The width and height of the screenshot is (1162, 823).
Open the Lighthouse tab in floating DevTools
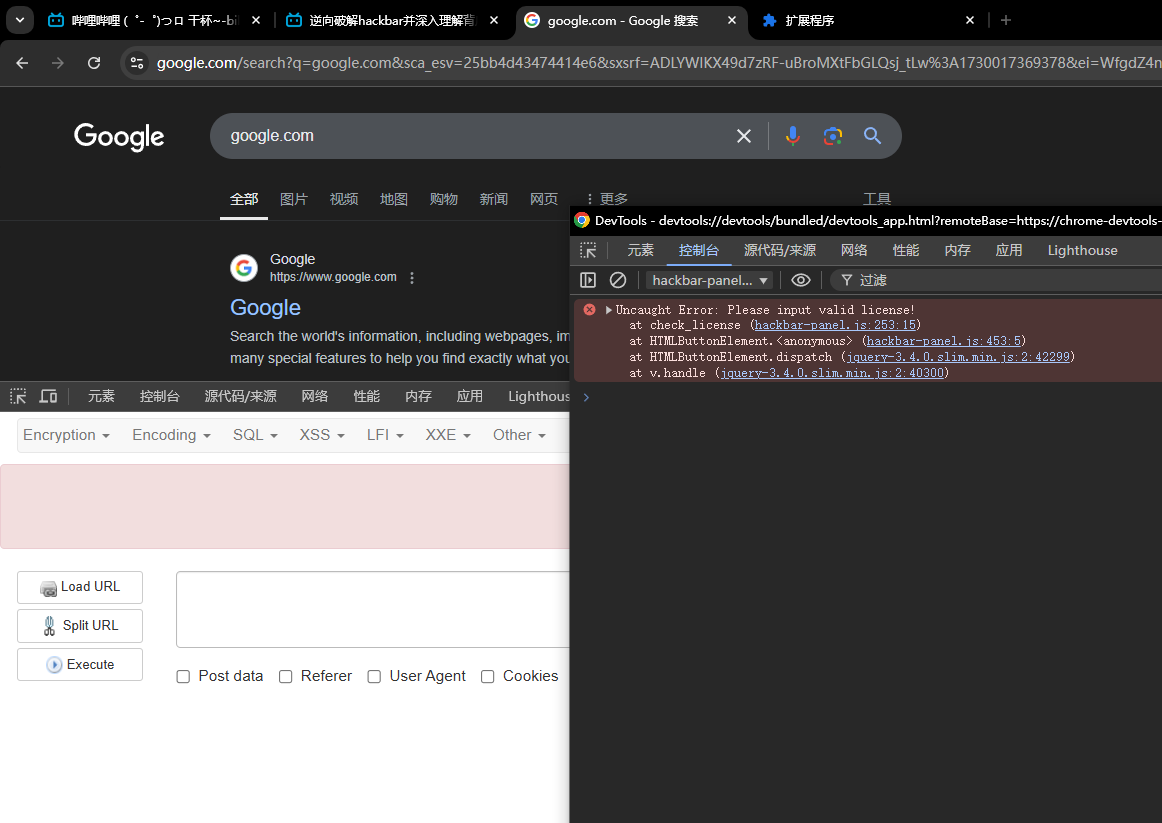coord(1082,250)
